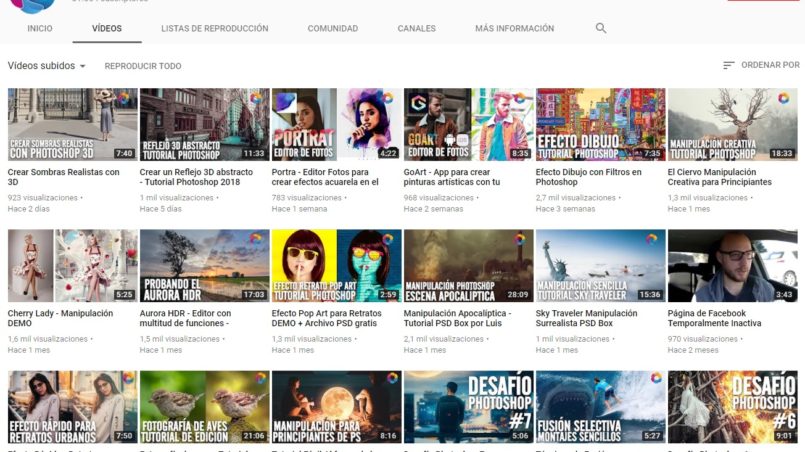The width and height of the screenshot is (805, 452).
Task: Open the Desafío Photoshop #7 thumbnail
Action: (469, 407)
